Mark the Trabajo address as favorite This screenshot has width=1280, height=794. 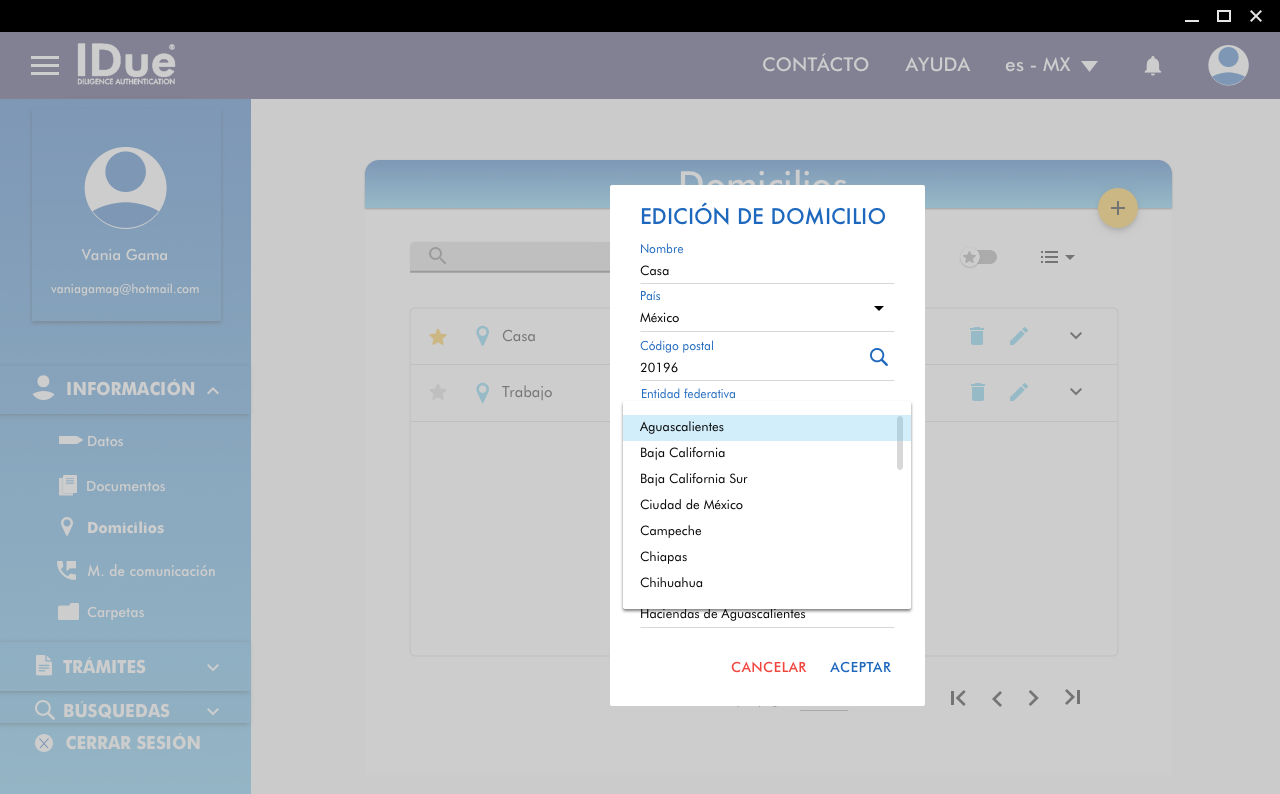(x=437, y=392)
